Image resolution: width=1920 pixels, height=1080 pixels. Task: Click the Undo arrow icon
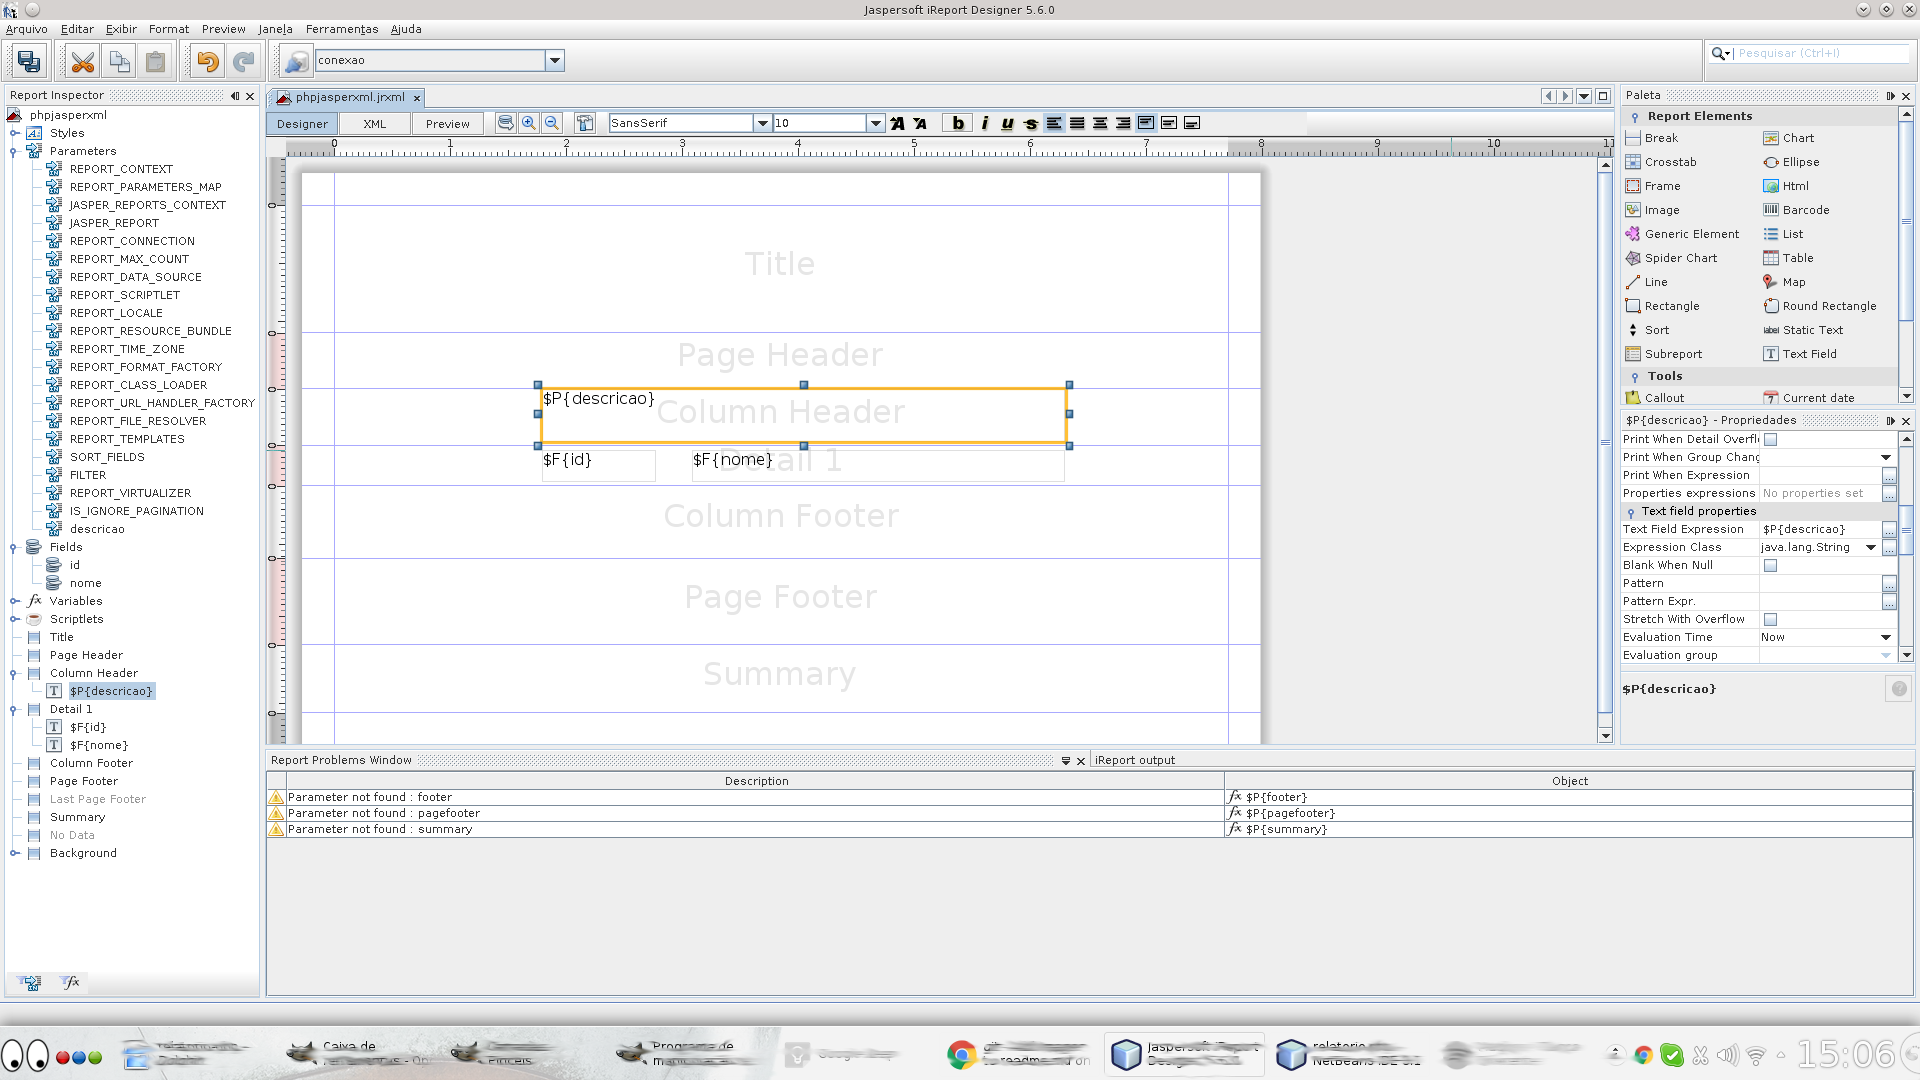click(x=207, y=61)
